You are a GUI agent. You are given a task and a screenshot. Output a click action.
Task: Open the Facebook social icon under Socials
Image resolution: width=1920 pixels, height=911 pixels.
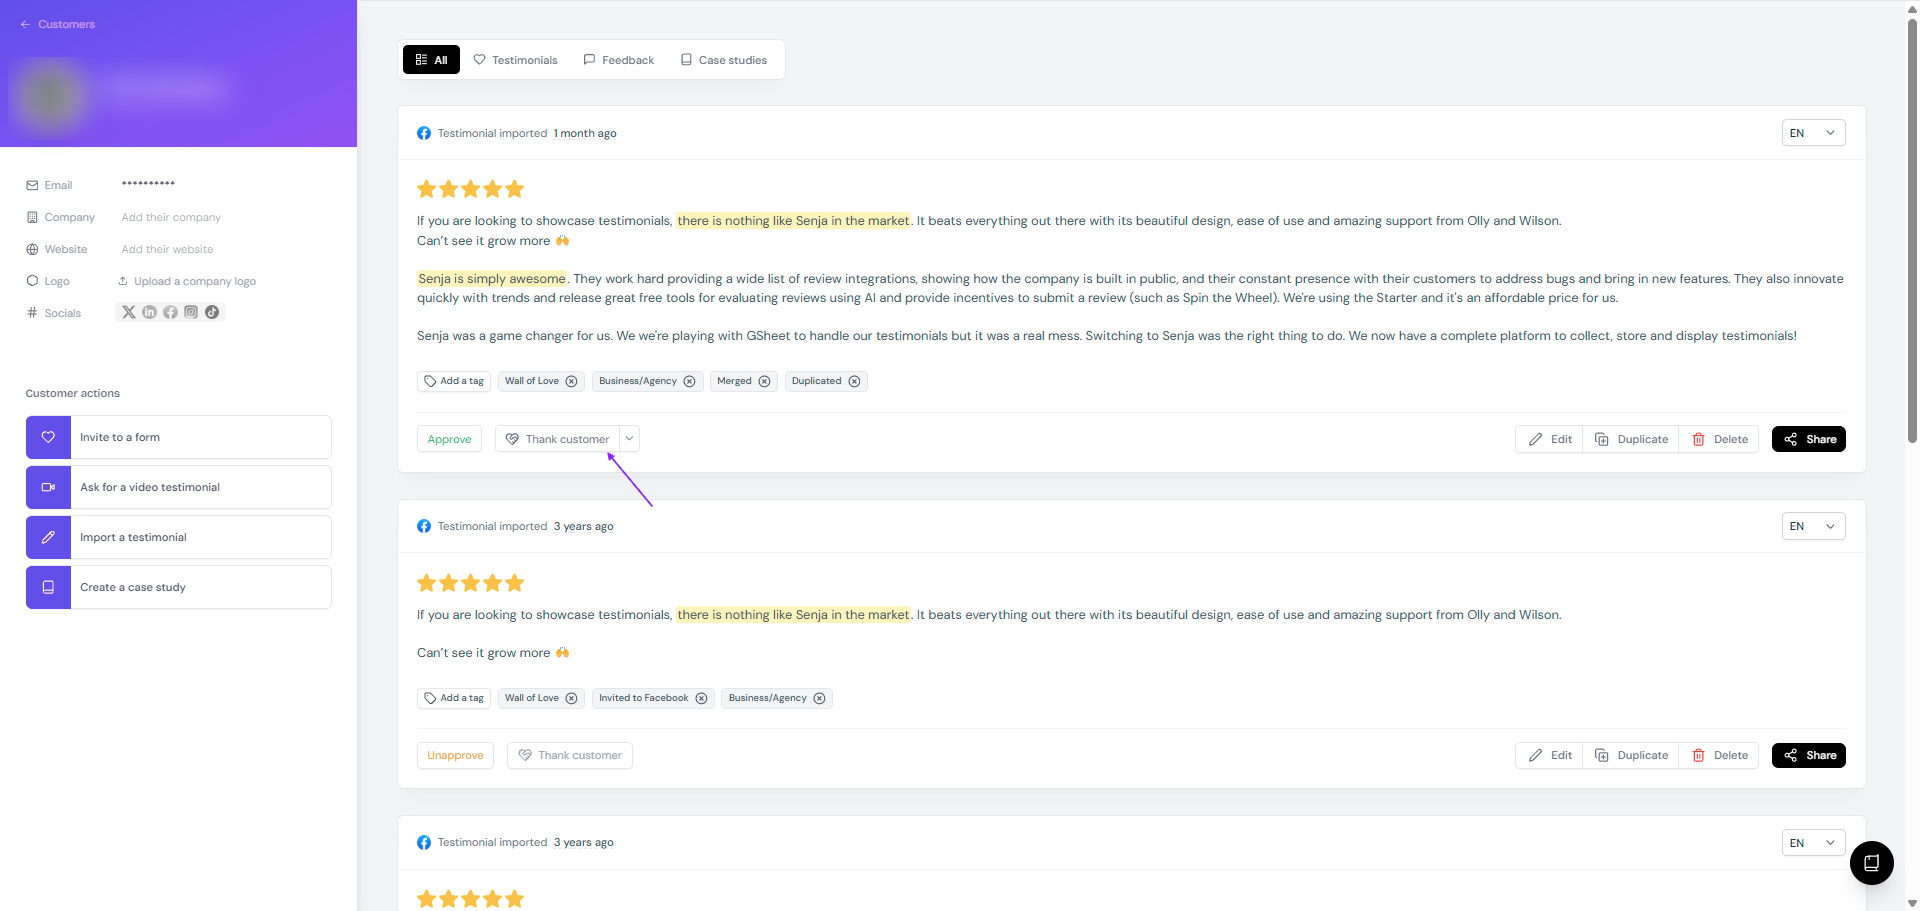pos(170,312)
